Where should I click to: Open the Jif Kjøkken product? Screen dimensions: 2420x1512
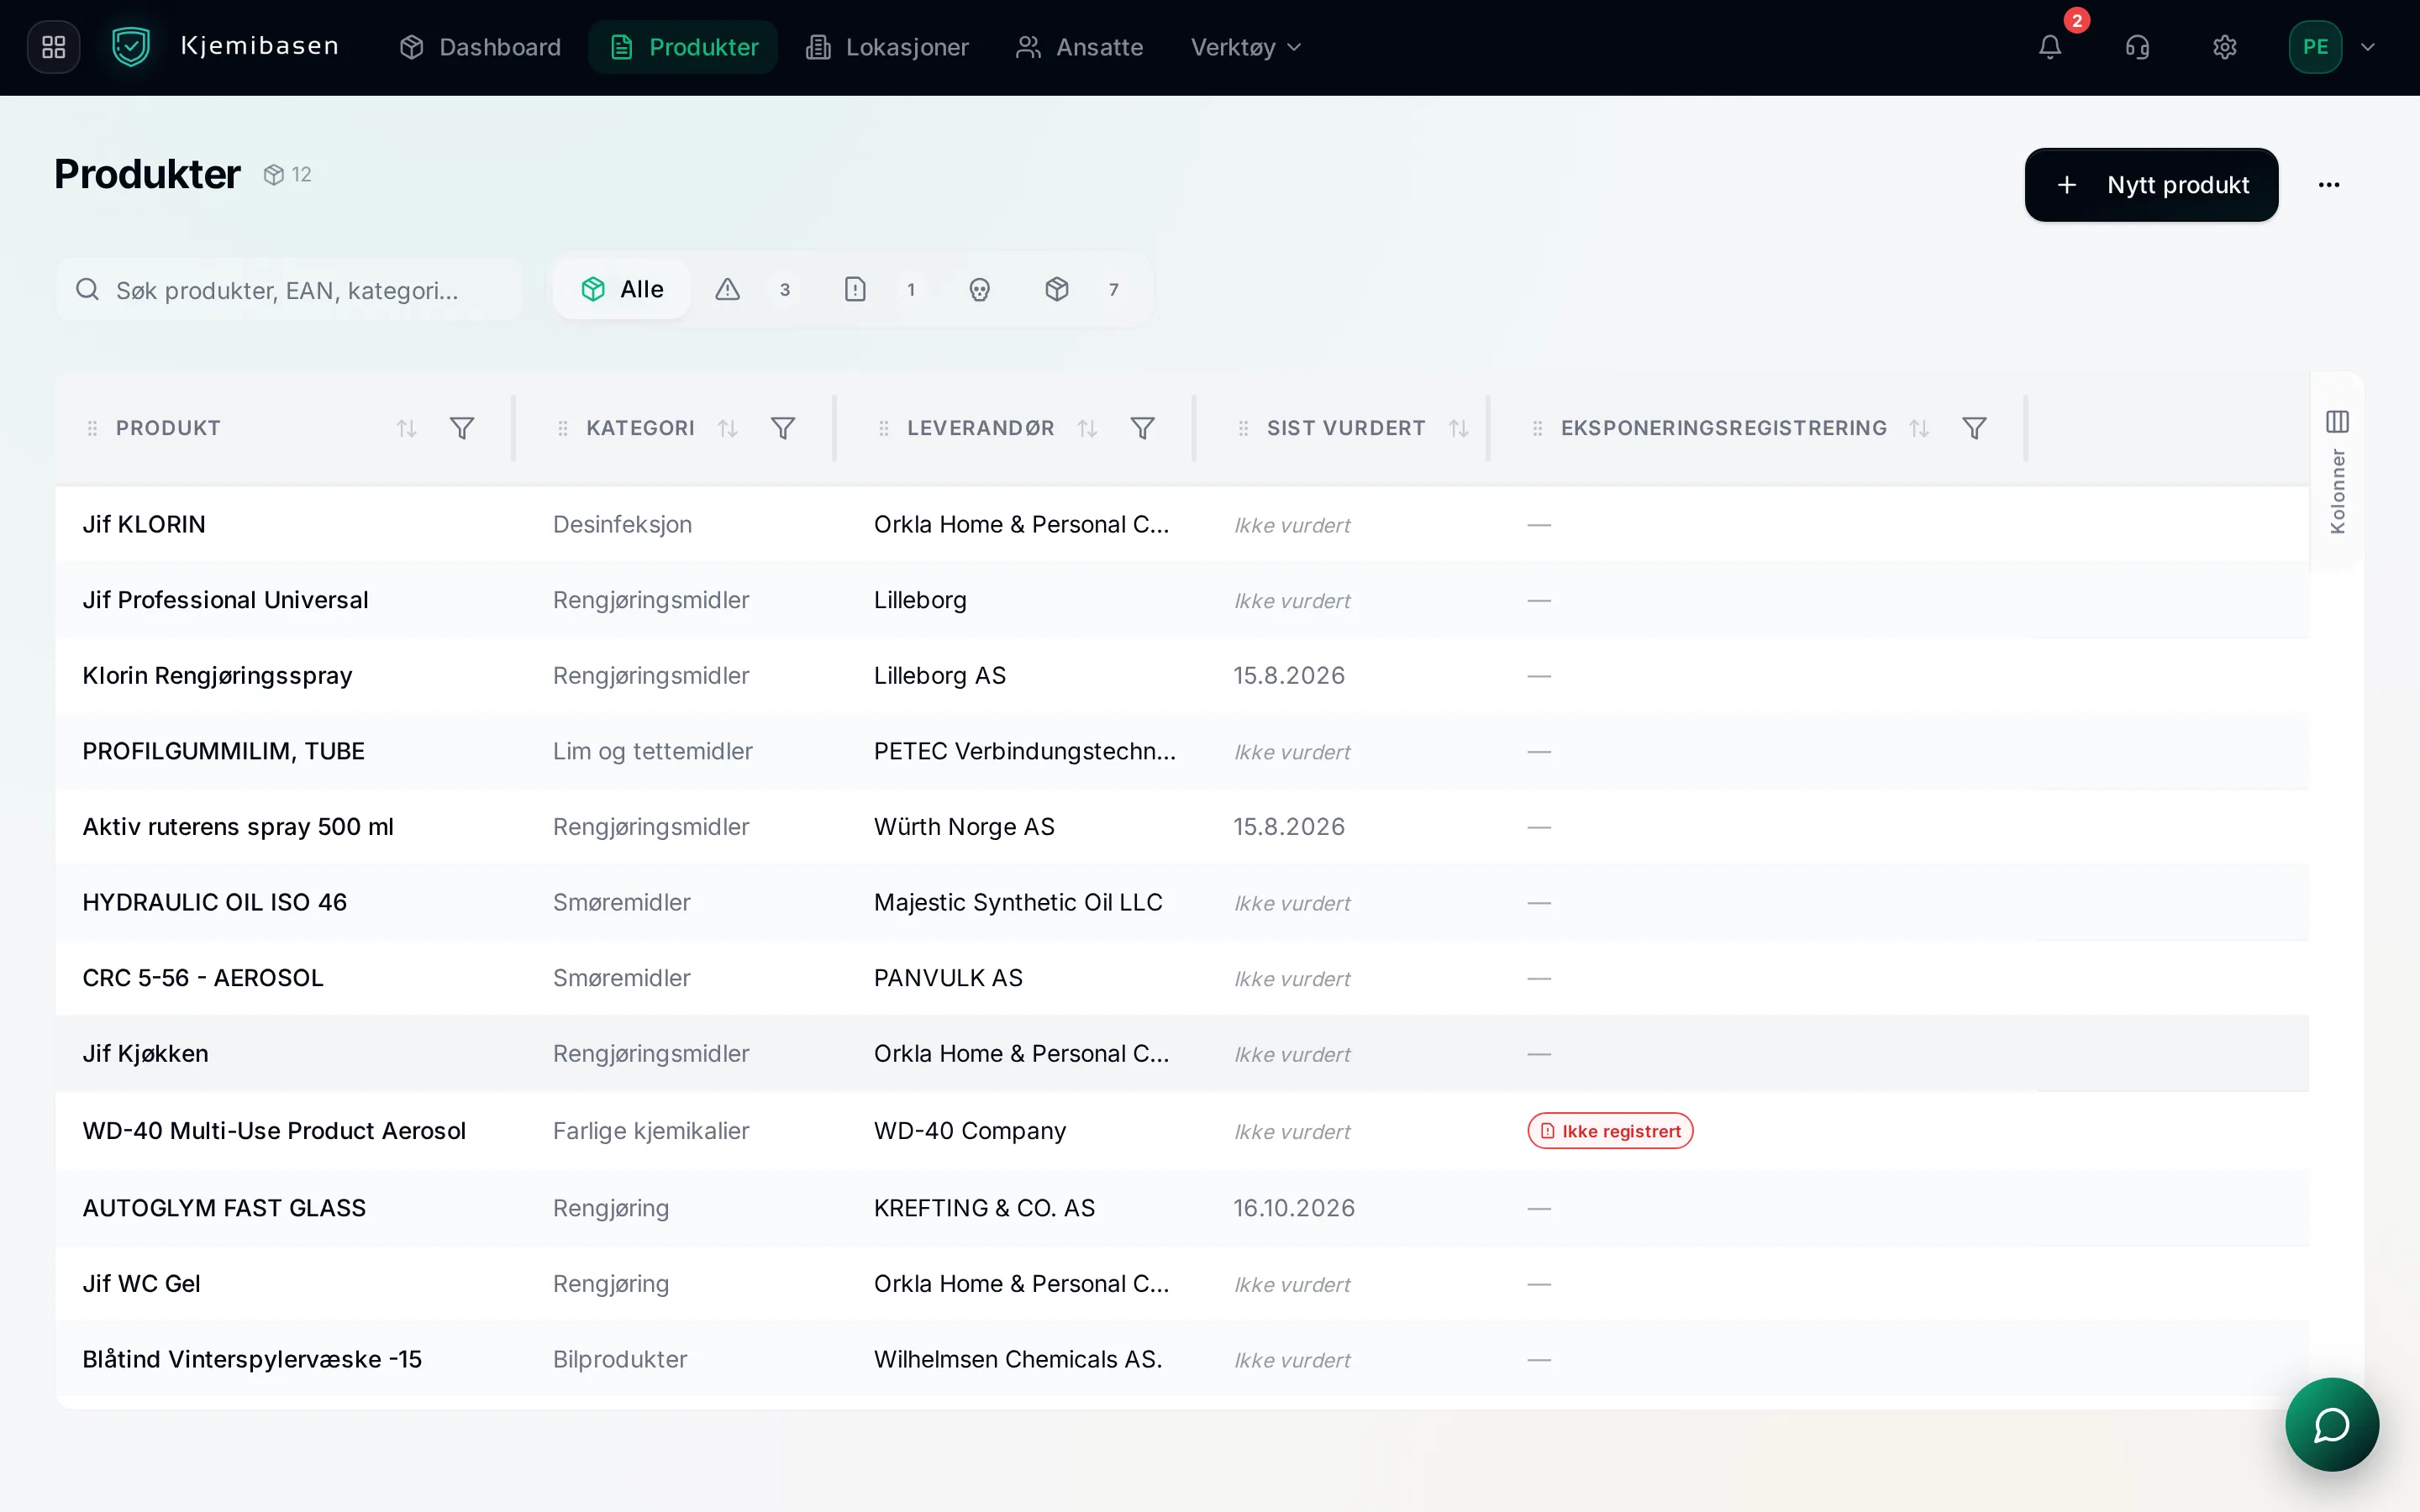click(145, 1054)
